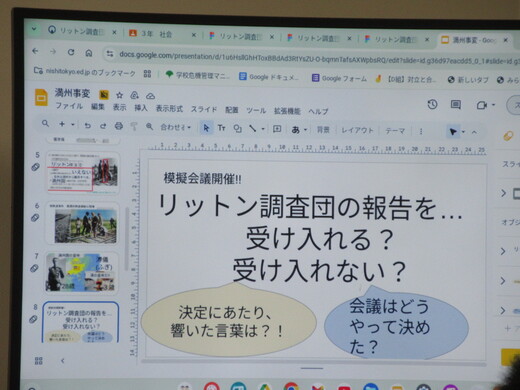Select the shape insert tool
This screenshot has height=390, width=520.
click(x=237, y=128)
